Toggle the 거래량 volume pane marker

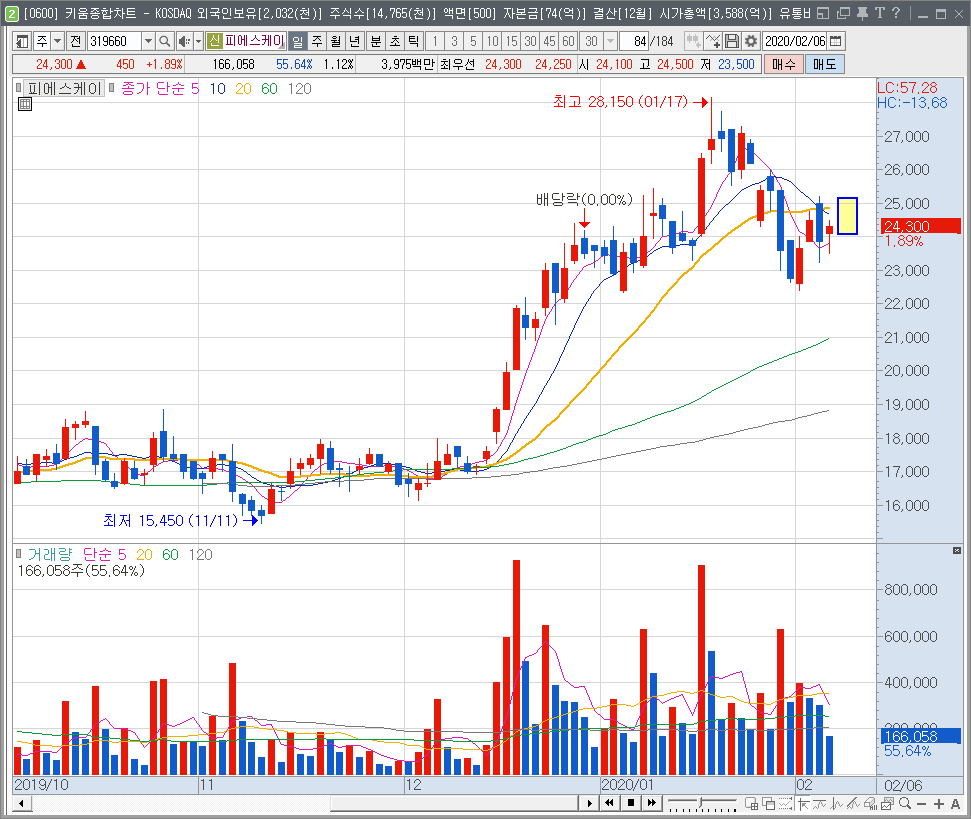(x=19, y=553)
